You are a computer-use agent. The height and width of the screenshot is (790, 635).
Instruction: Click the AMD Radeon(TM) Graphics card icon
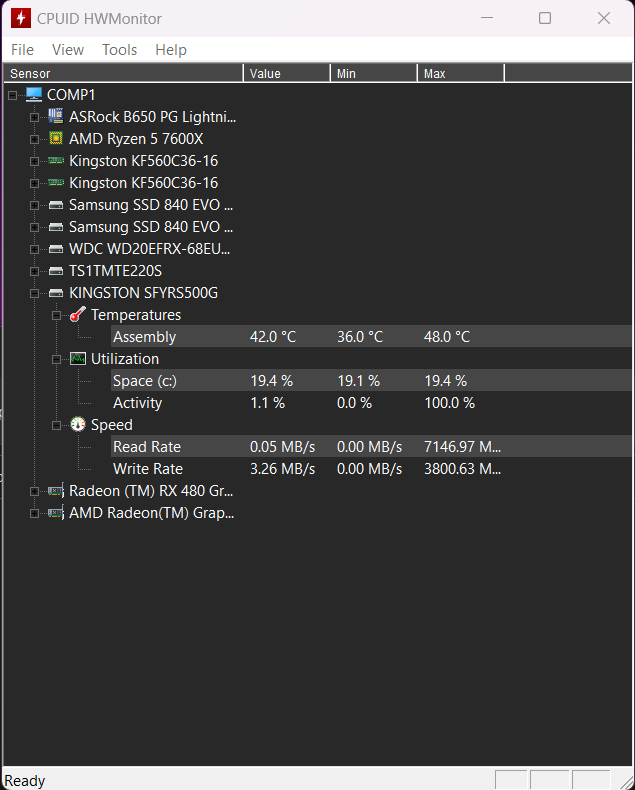[56, 513]
